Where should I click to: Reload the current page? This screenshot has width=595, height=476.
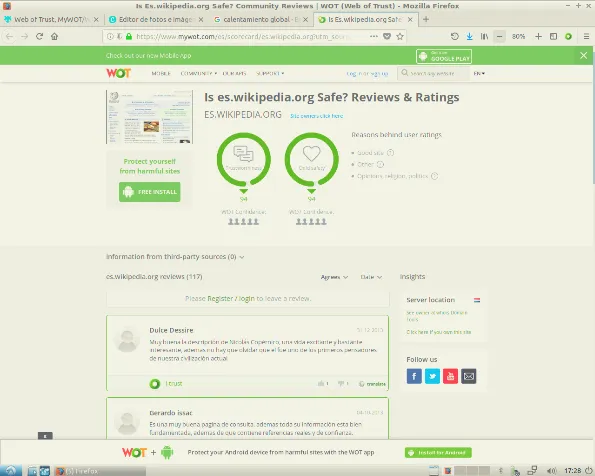[x=39, y=36]
